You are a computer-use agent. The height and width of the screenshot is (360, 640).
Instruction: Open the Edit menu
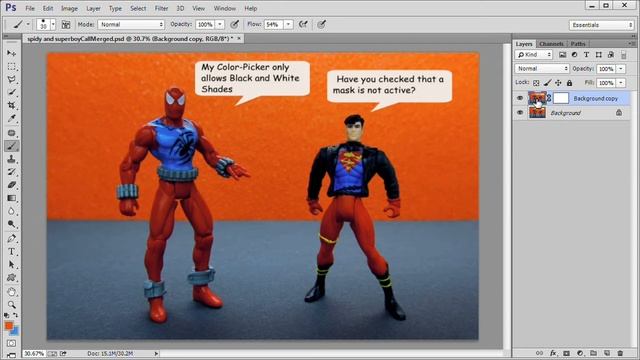48,8
